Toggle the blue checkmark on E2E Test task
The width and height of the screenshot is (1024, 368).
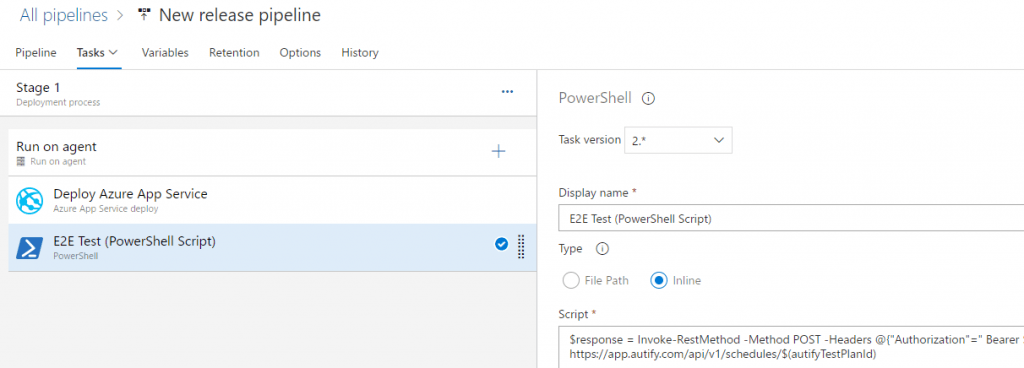pyautogui.click(x=502, y=245)
